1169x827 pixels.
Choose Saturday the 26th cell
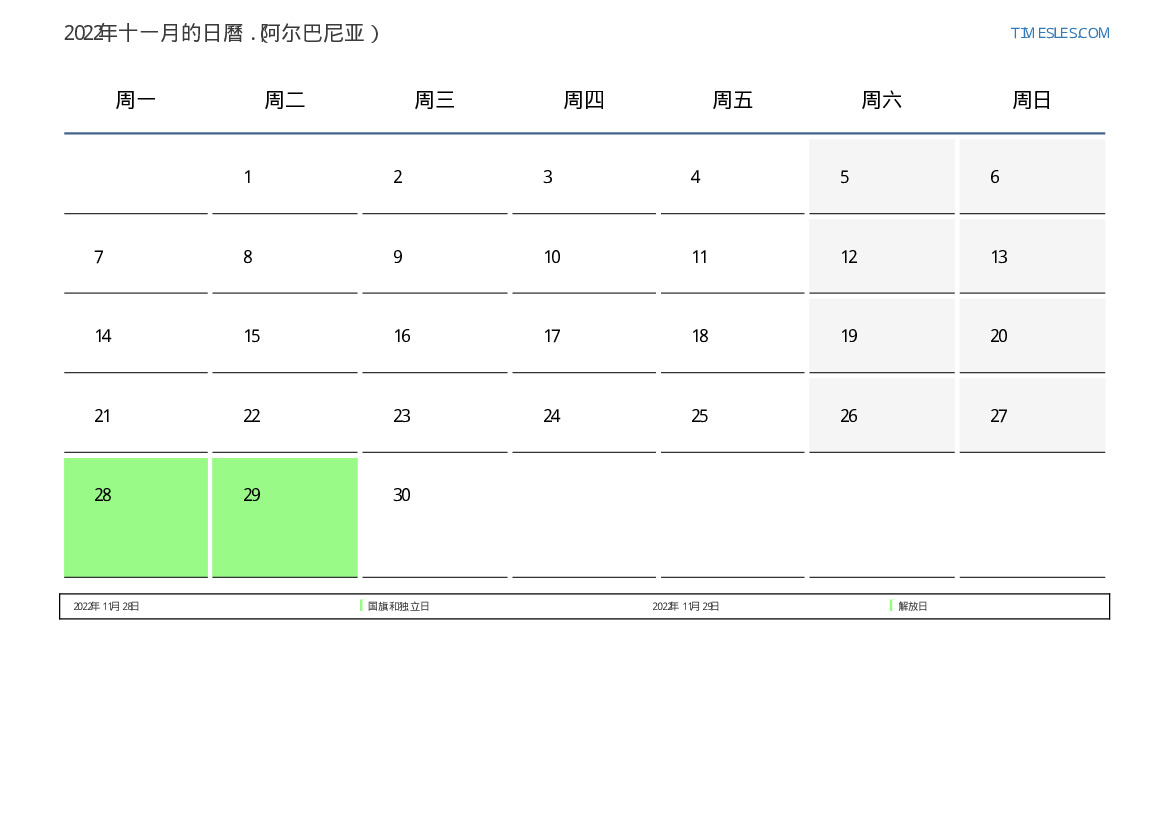881,416
